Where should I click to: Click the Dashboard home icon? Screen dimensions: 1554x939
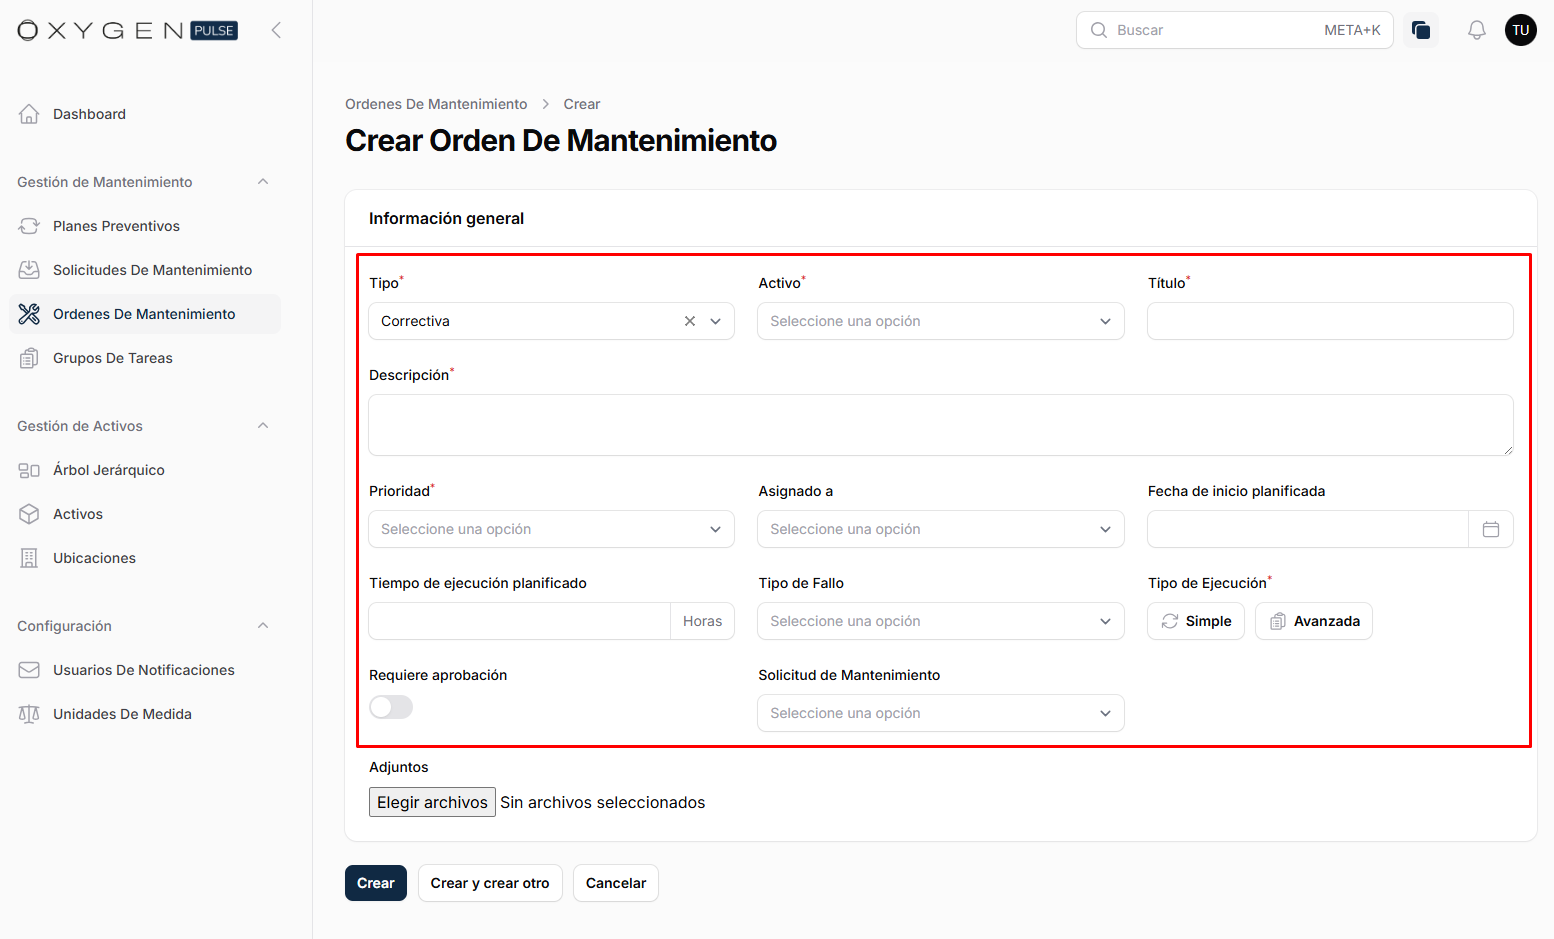29,114
